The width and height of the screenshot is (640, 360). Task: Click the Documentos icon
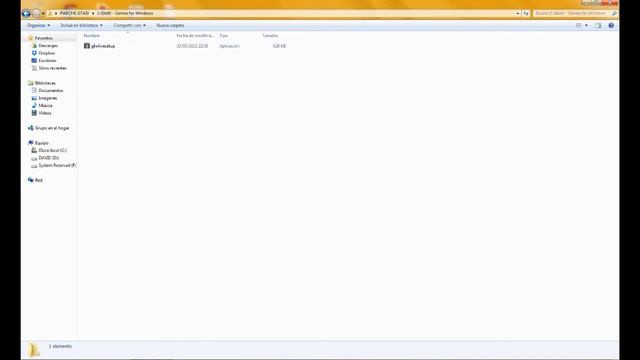(34, 91)
